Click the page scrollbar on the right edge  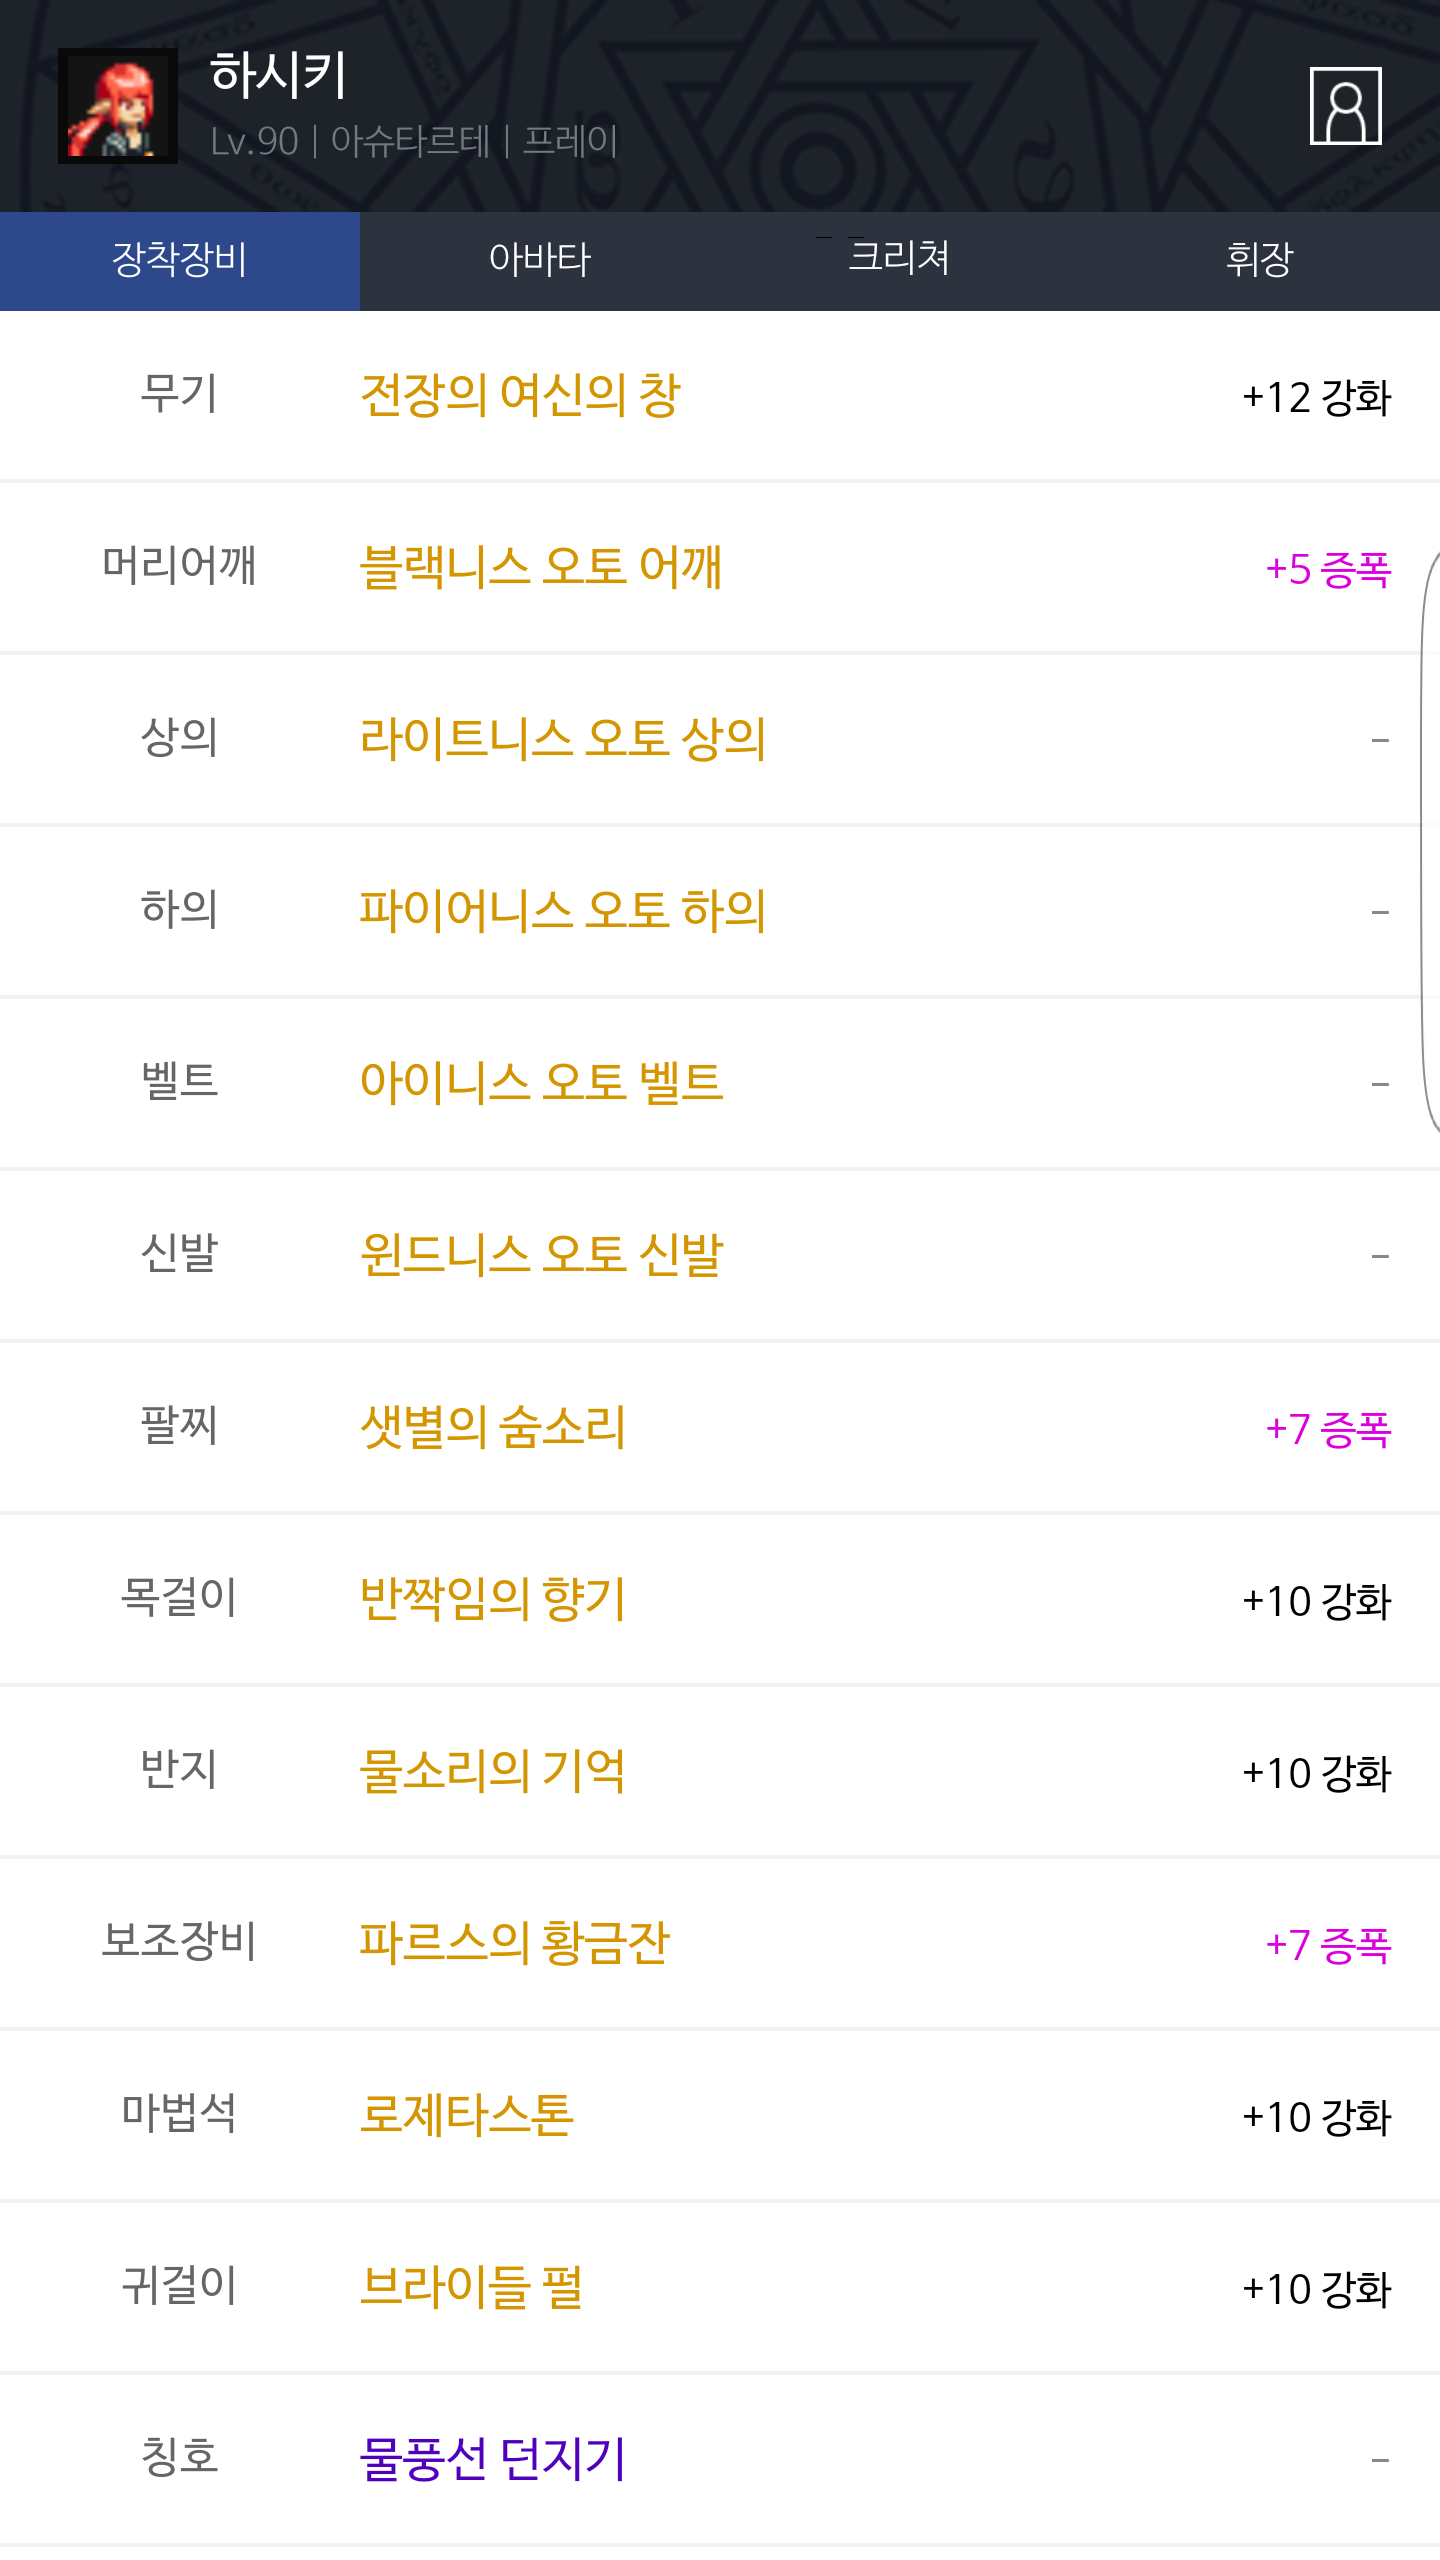click(1430, 840)
